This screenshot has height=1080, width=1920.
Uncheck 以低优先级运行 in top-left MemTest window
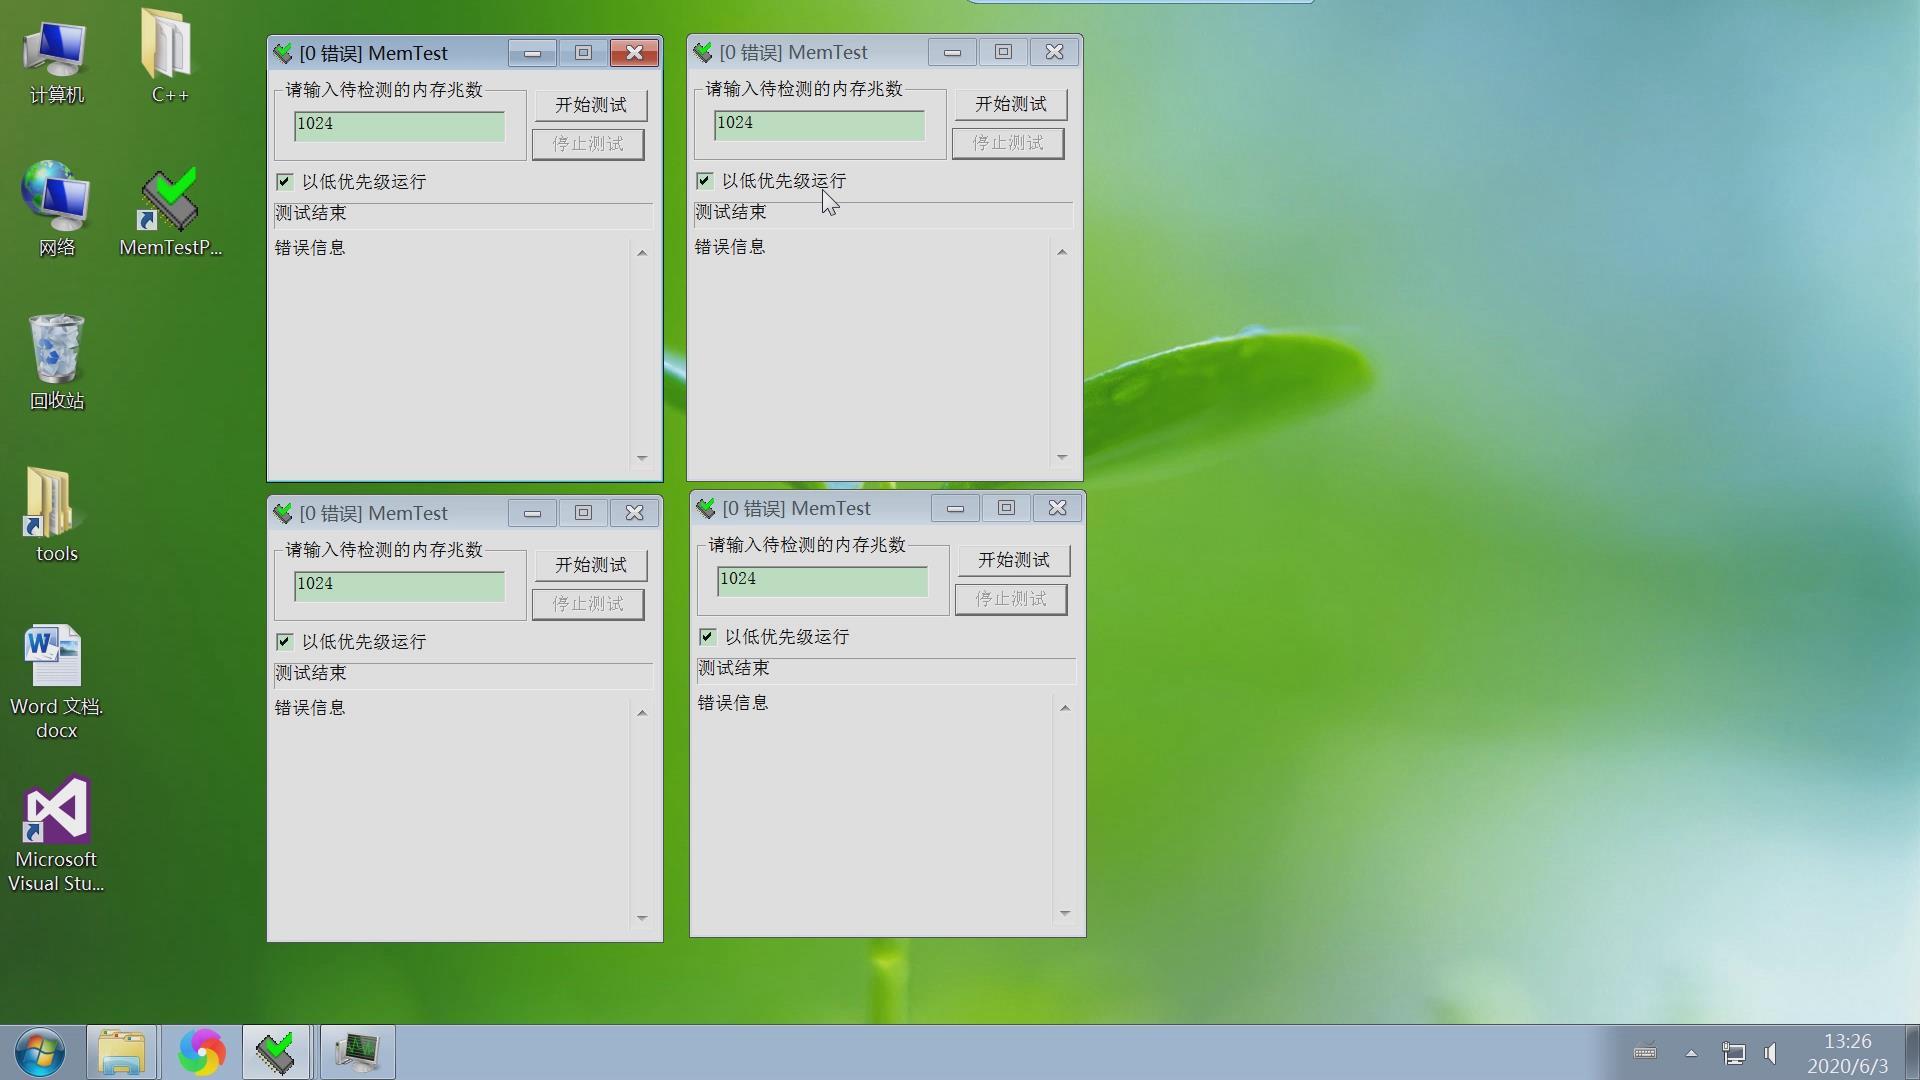click(x=284, y=181)
